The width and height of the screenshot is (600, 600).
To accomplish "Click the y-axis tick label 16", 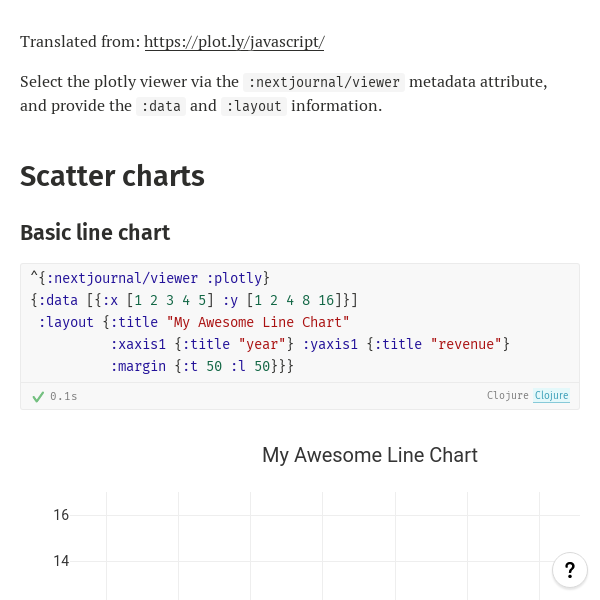I will tap(61, 515).
